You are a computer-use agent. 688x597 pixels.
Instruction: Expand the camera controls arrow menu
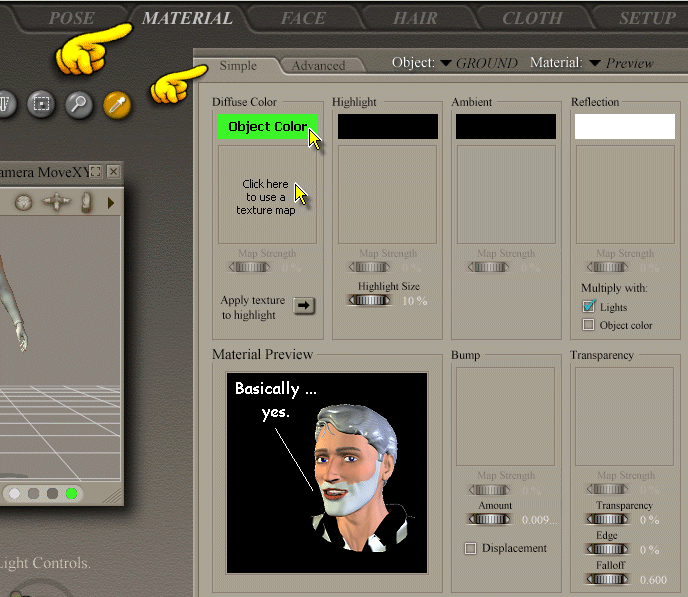tap(110, 202)
